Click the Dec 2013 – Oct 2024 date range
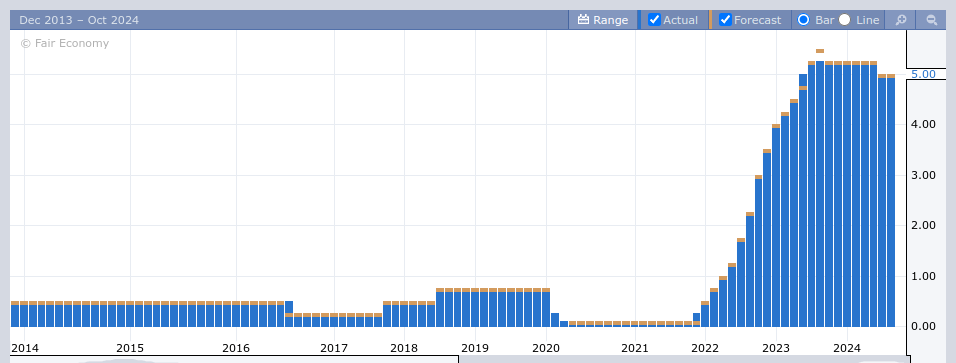 [79, 20]
